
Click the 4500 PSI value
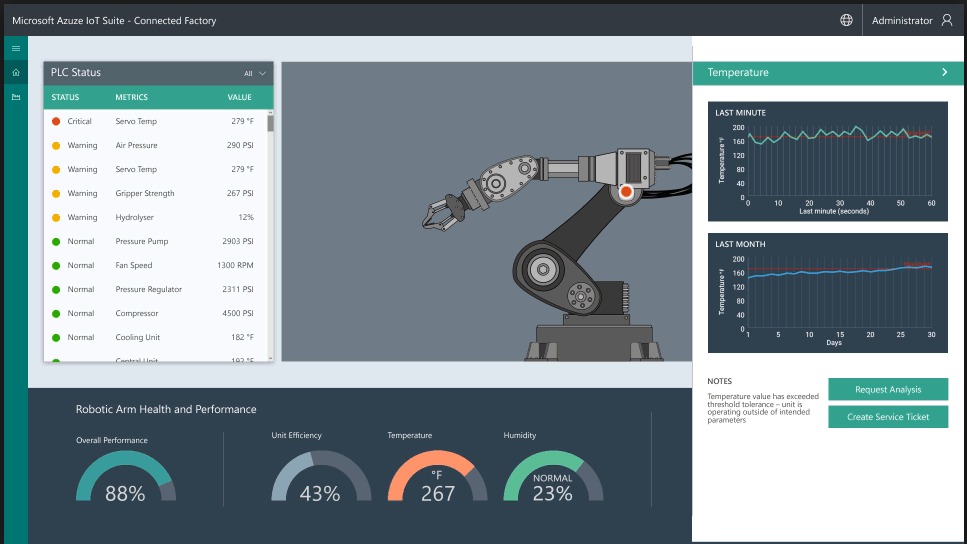[237, 314]
